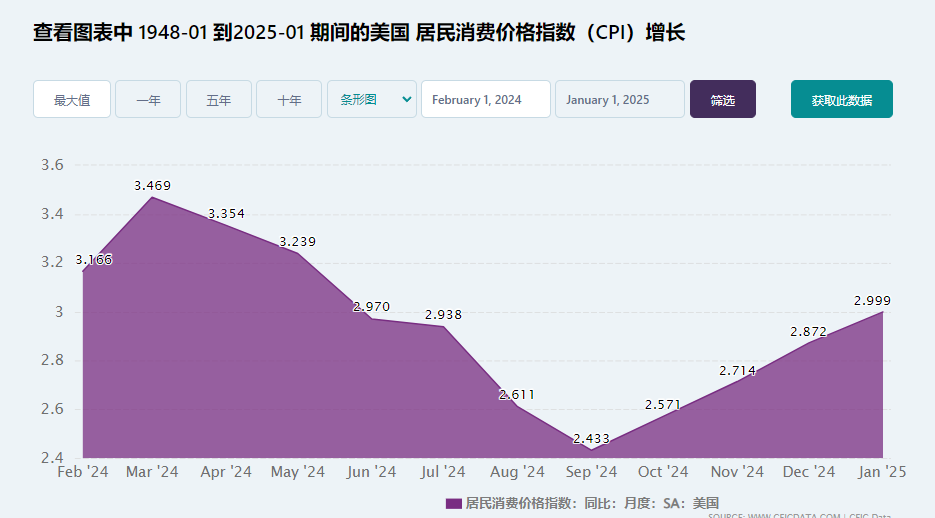The height and width of the screenshot is (518, 935).
Task: Select the 2.999 data point for Jan '25
Action: (x=872, y=301)
